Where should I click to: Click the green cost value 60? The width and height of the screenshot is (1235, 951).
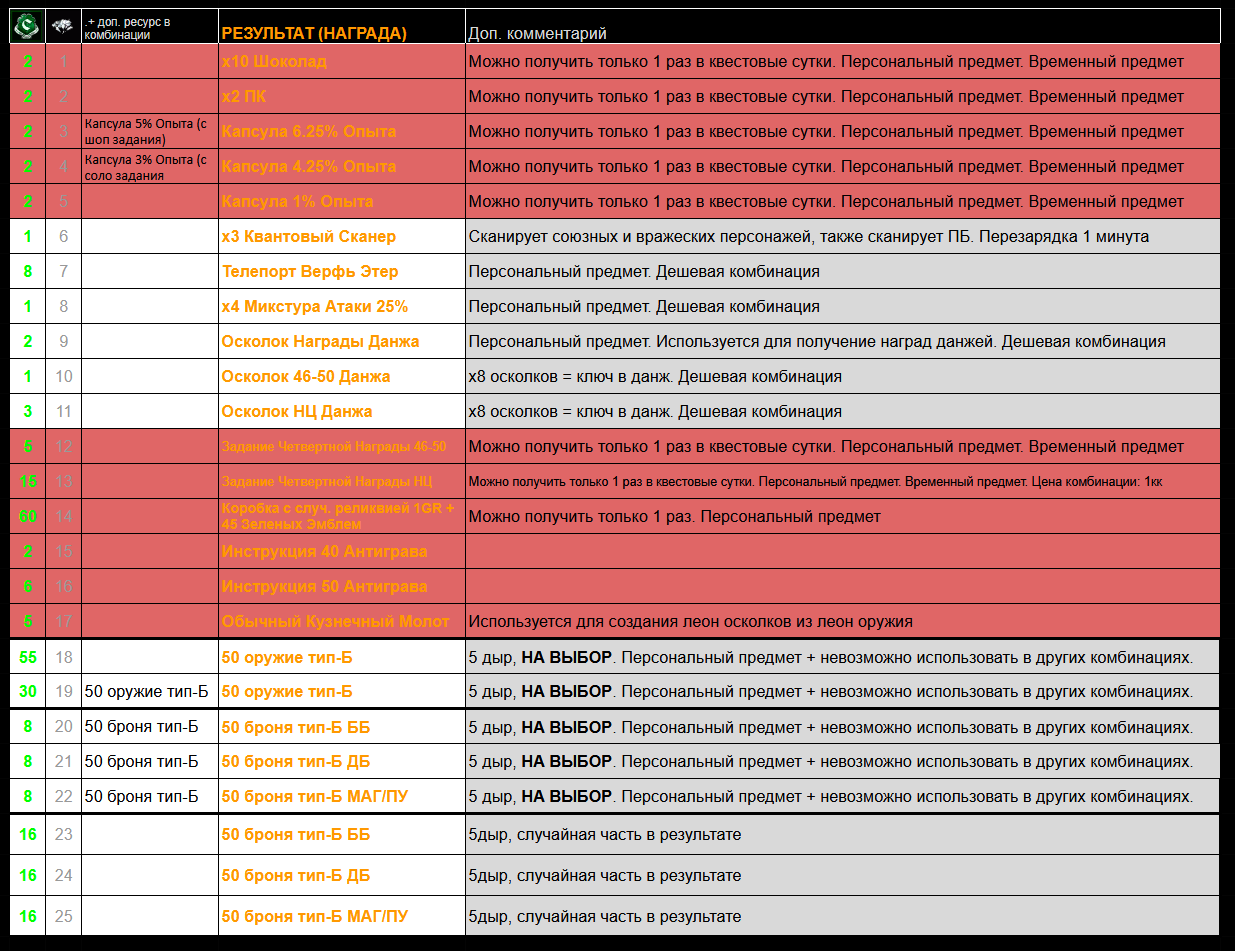(27, 517)
